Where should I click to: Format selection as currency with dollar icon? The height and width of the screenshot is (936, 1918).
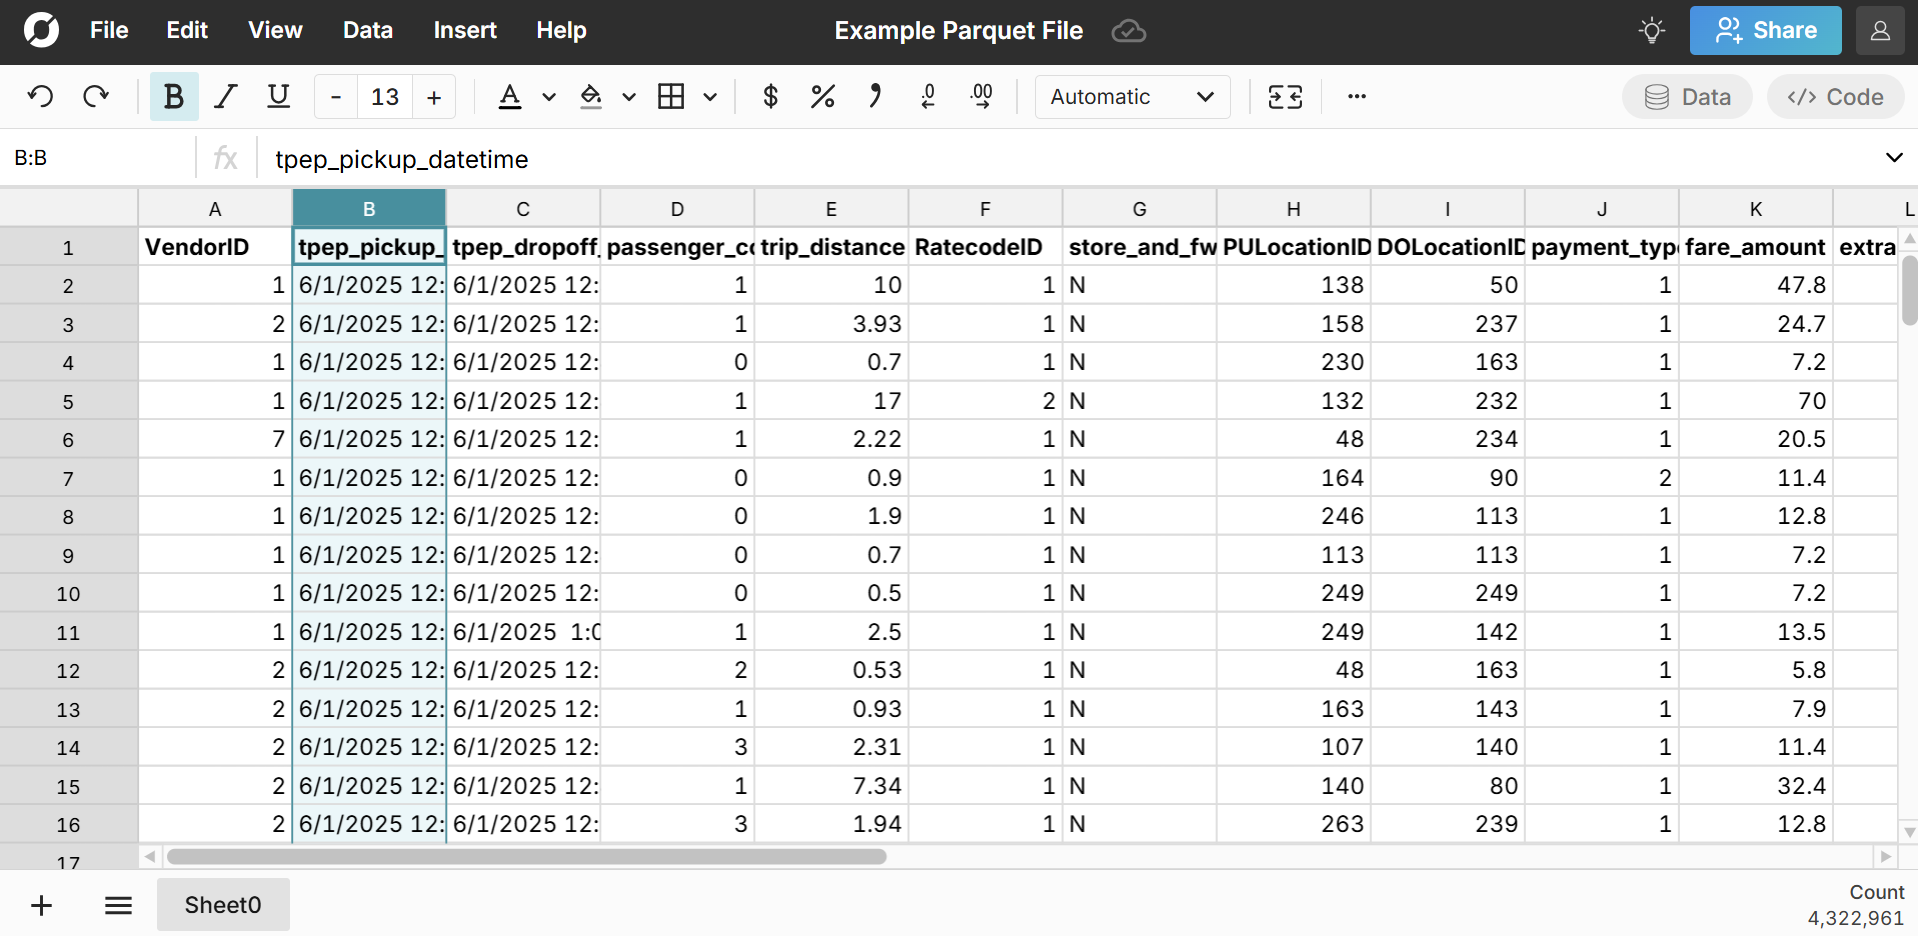click(770, 97)
